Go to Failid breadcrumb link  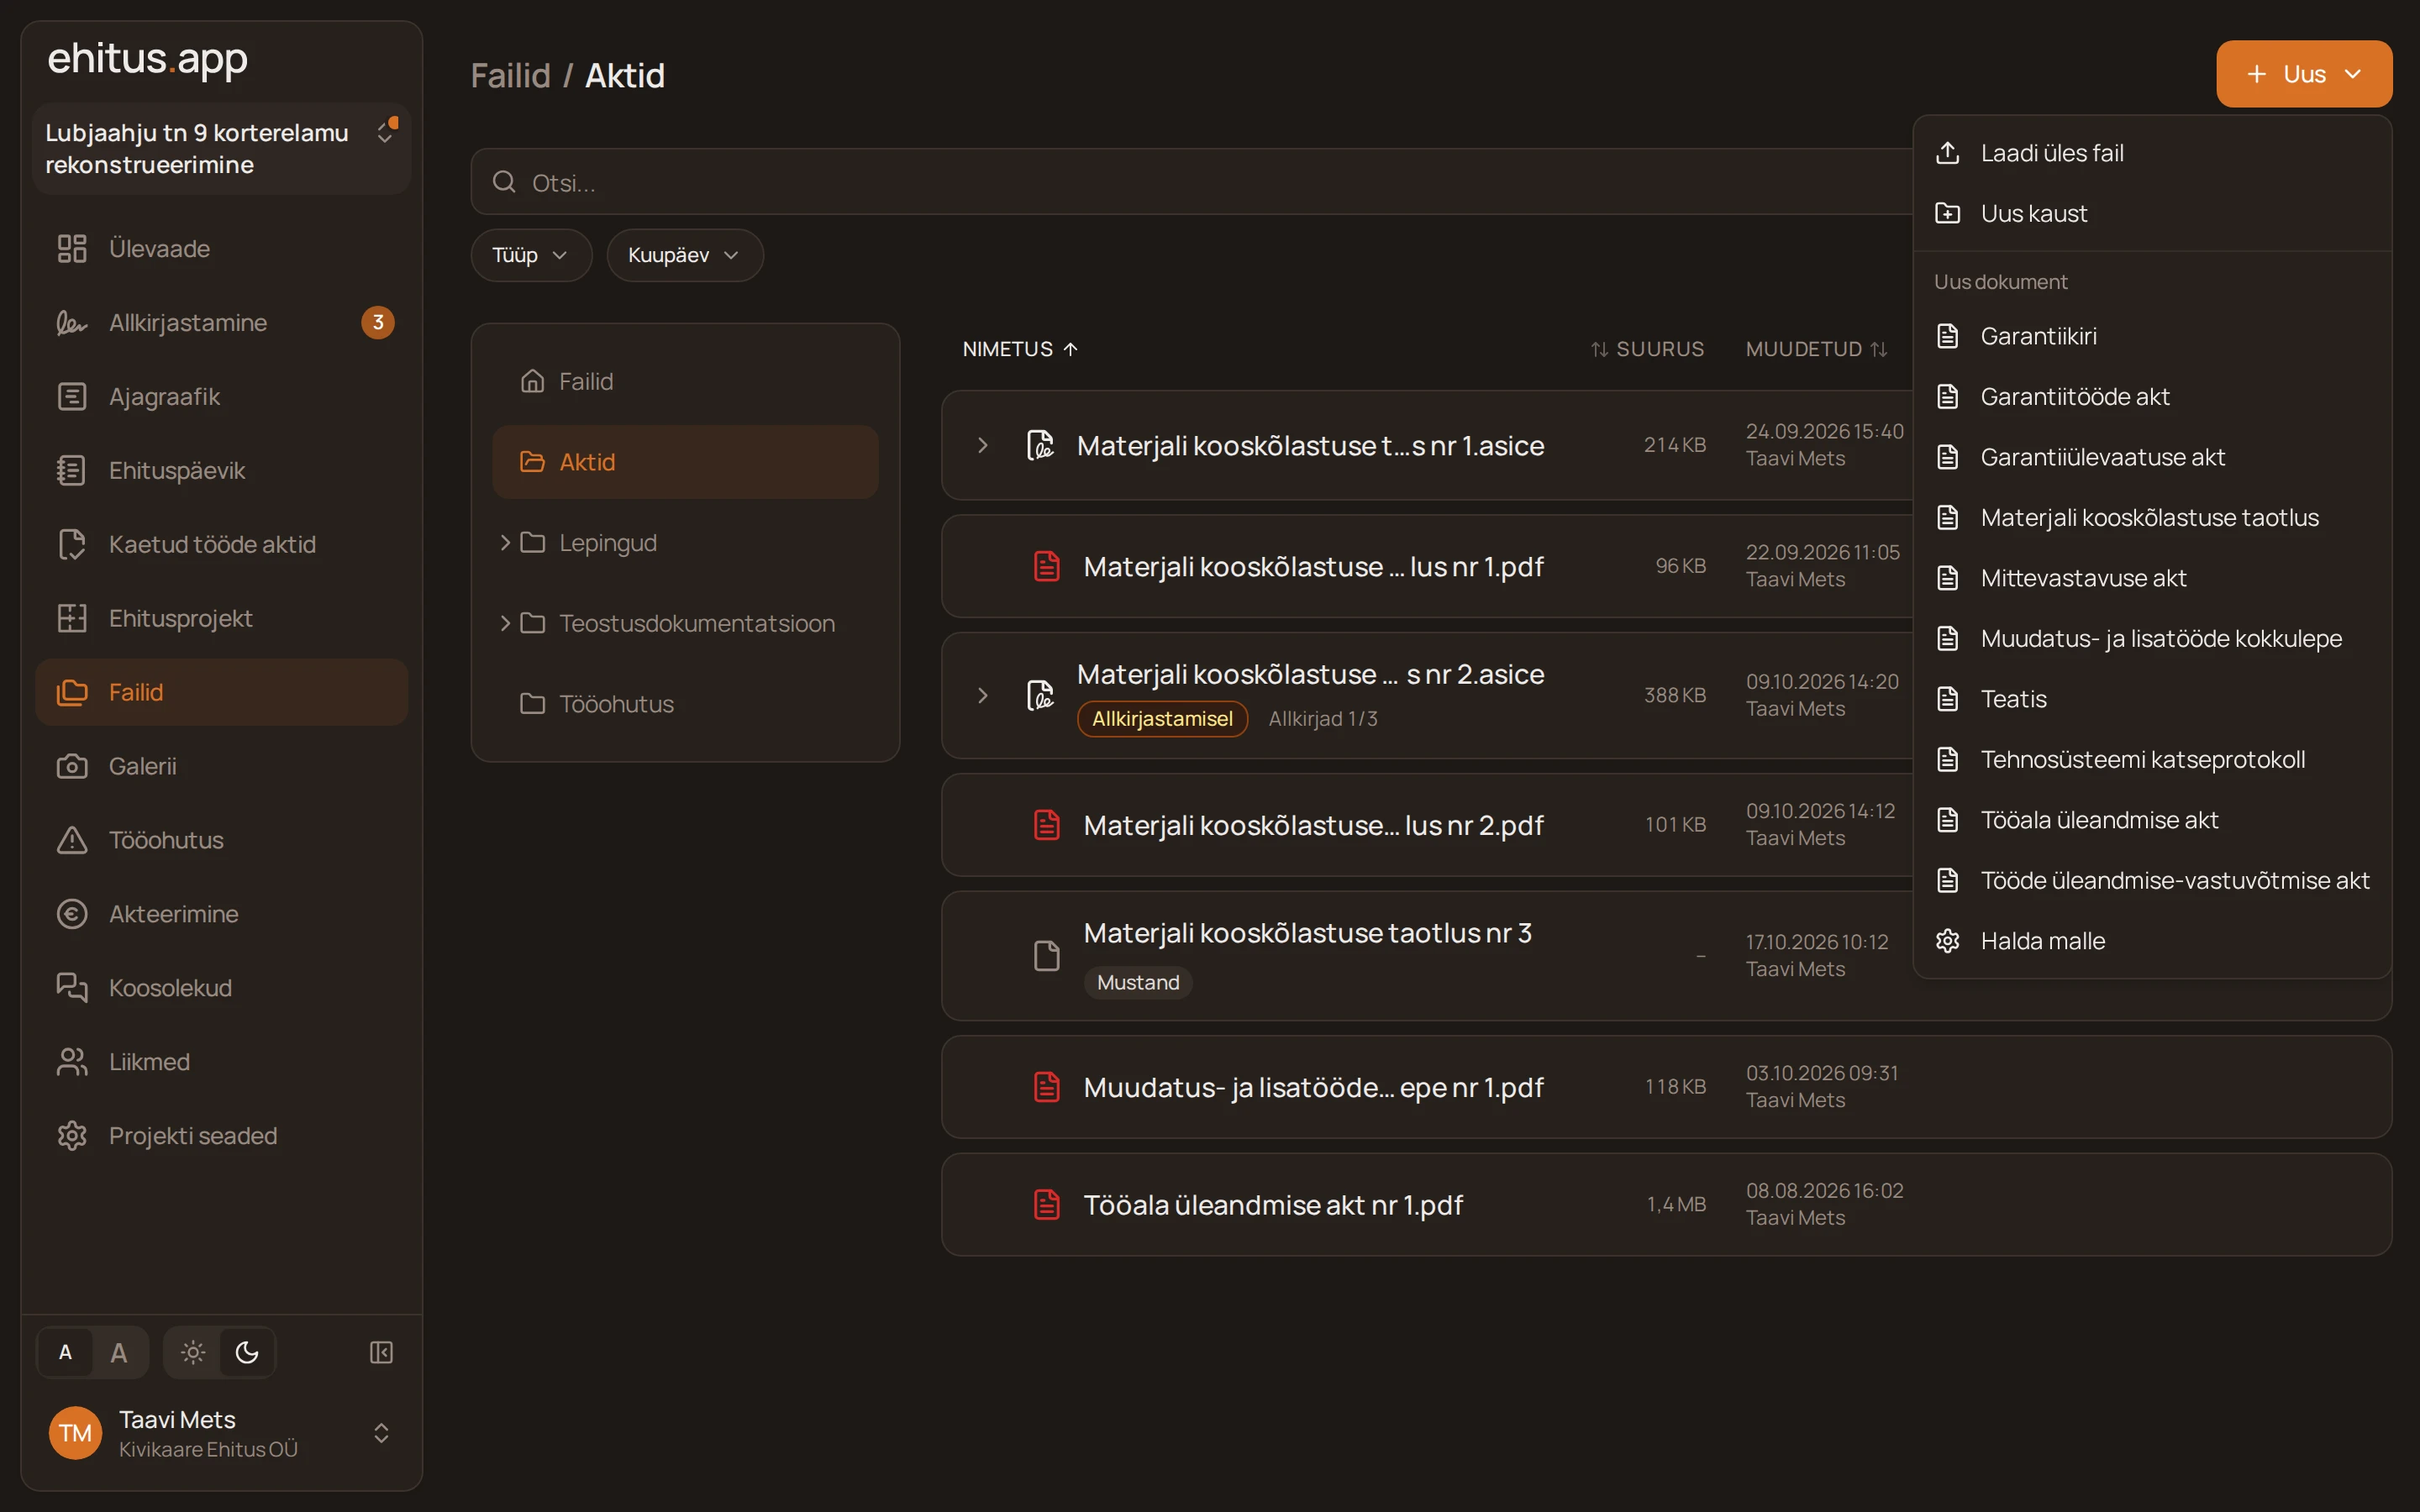(x=510, y=75)
